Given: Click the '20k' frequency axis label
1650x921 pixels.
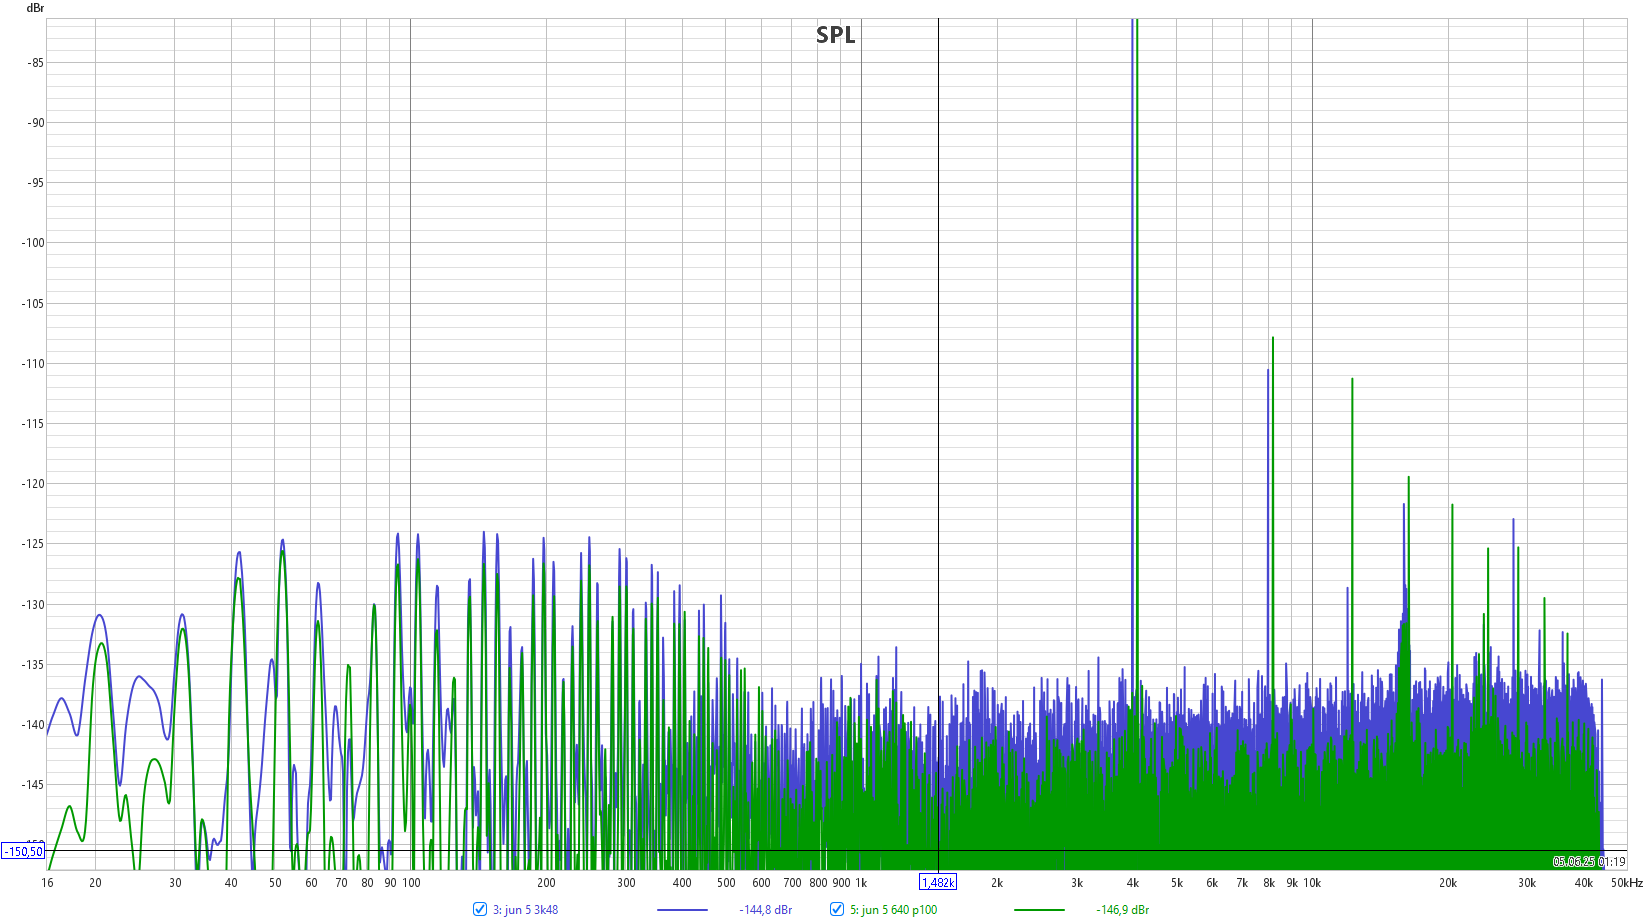Looking at the screenshot, I should [1448, 883].
